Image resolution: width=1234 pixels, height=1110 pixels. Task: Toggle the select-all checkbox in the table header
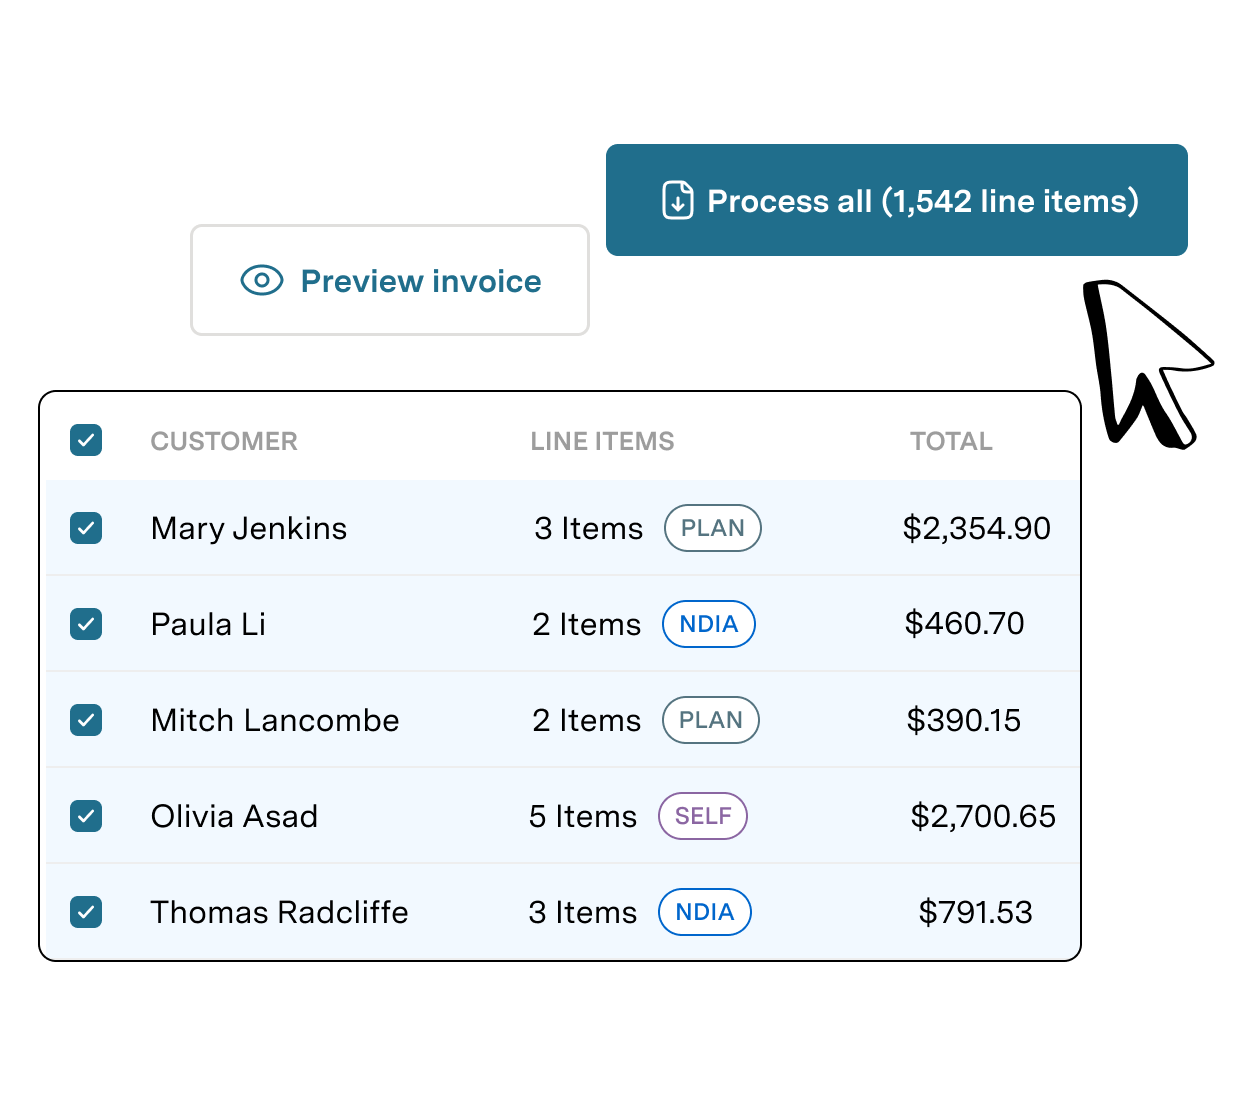tap(86, 440)
